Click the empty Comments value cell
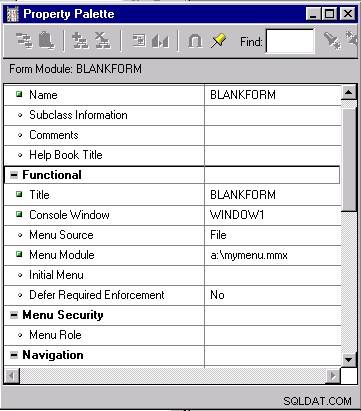Screen dimensions: 361x411 click(273, 135)
